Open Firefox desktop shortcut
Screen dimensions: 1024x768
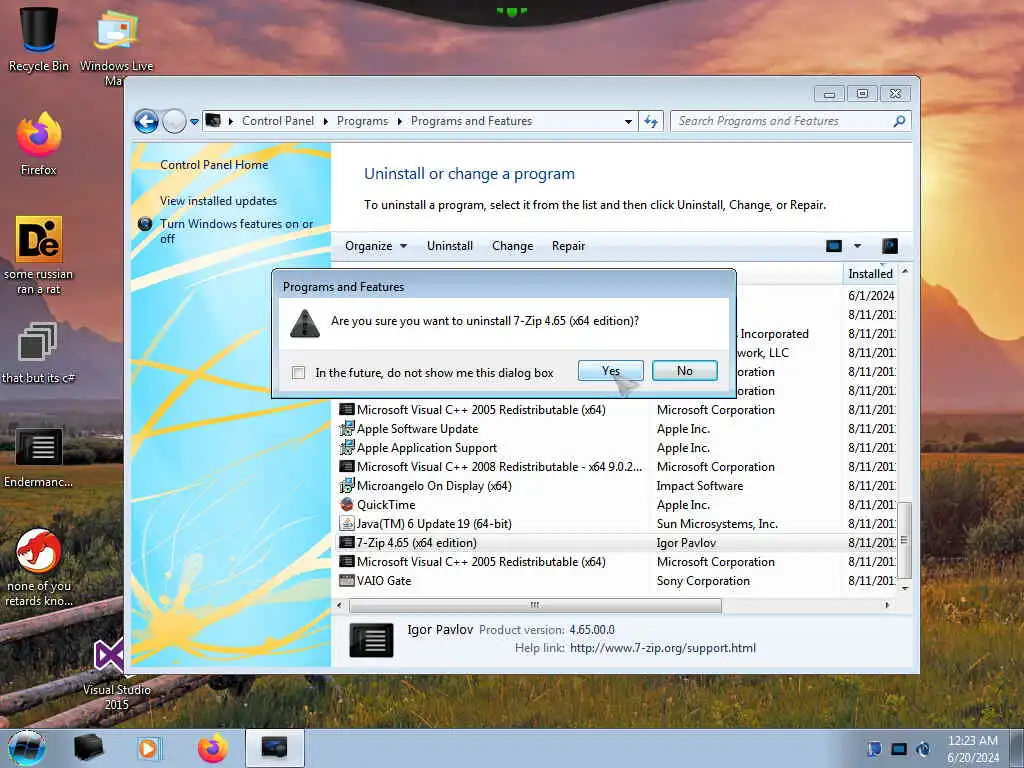(x=39, y=144)
